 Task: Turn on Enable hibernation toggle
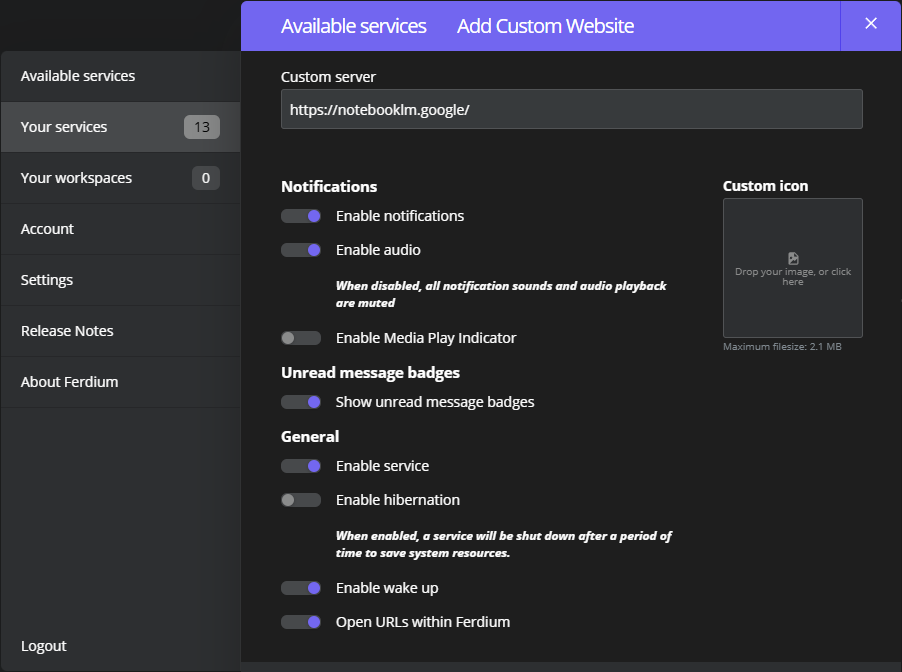301,500
